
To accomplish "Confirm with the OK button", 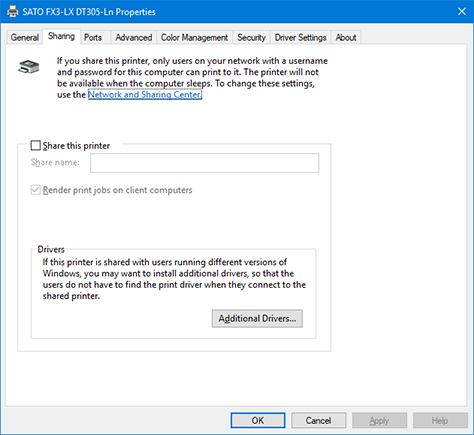I will coord(258,420).
